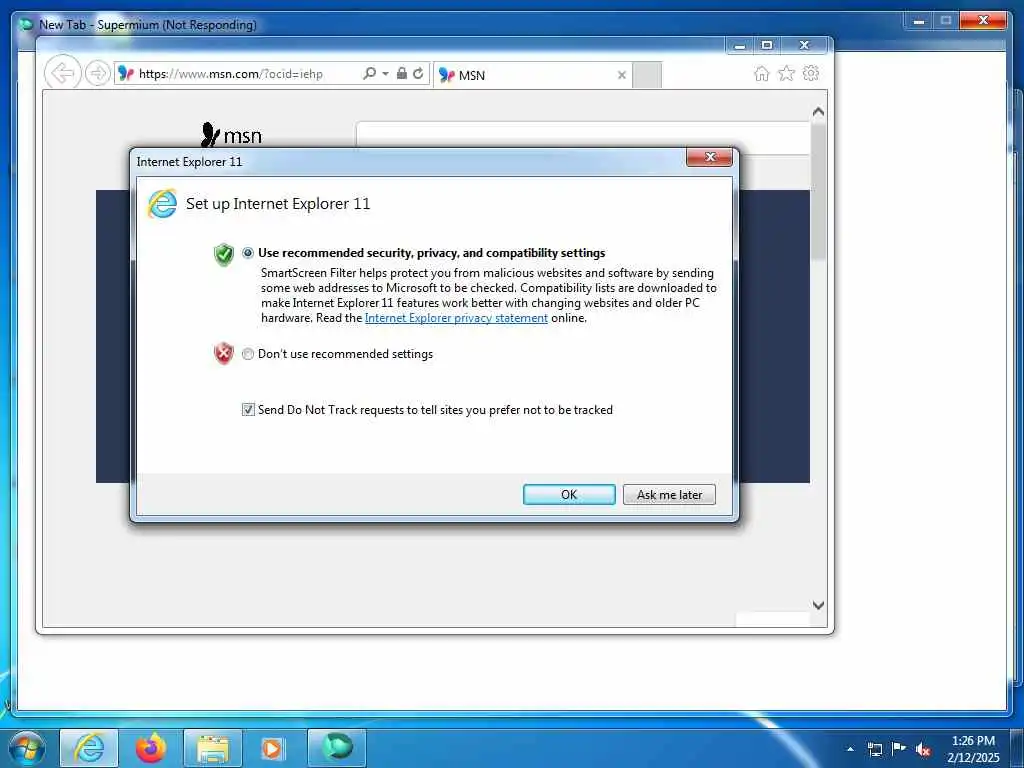Open the Windows Start menu

(x=27, y=748)
